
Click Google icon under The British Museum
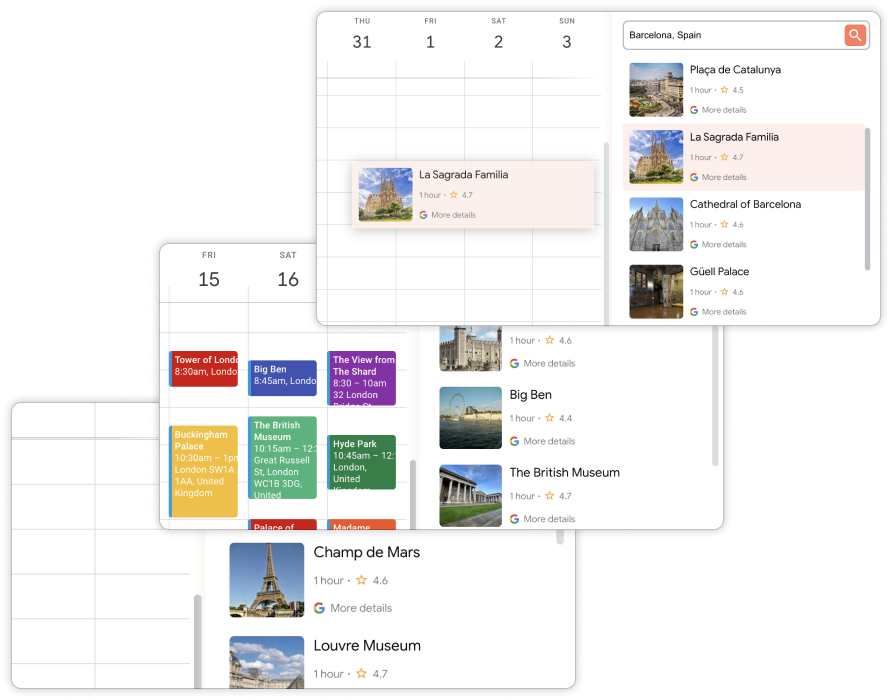[x=514, y=519]
